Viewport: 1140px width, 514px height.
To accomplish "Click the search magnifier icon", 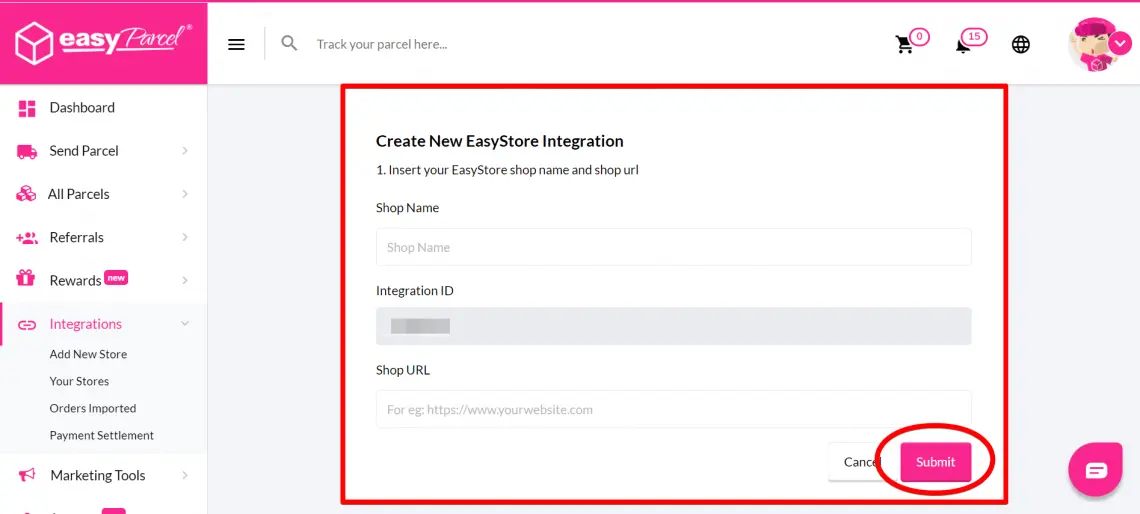I will click(x=289, y=43).
